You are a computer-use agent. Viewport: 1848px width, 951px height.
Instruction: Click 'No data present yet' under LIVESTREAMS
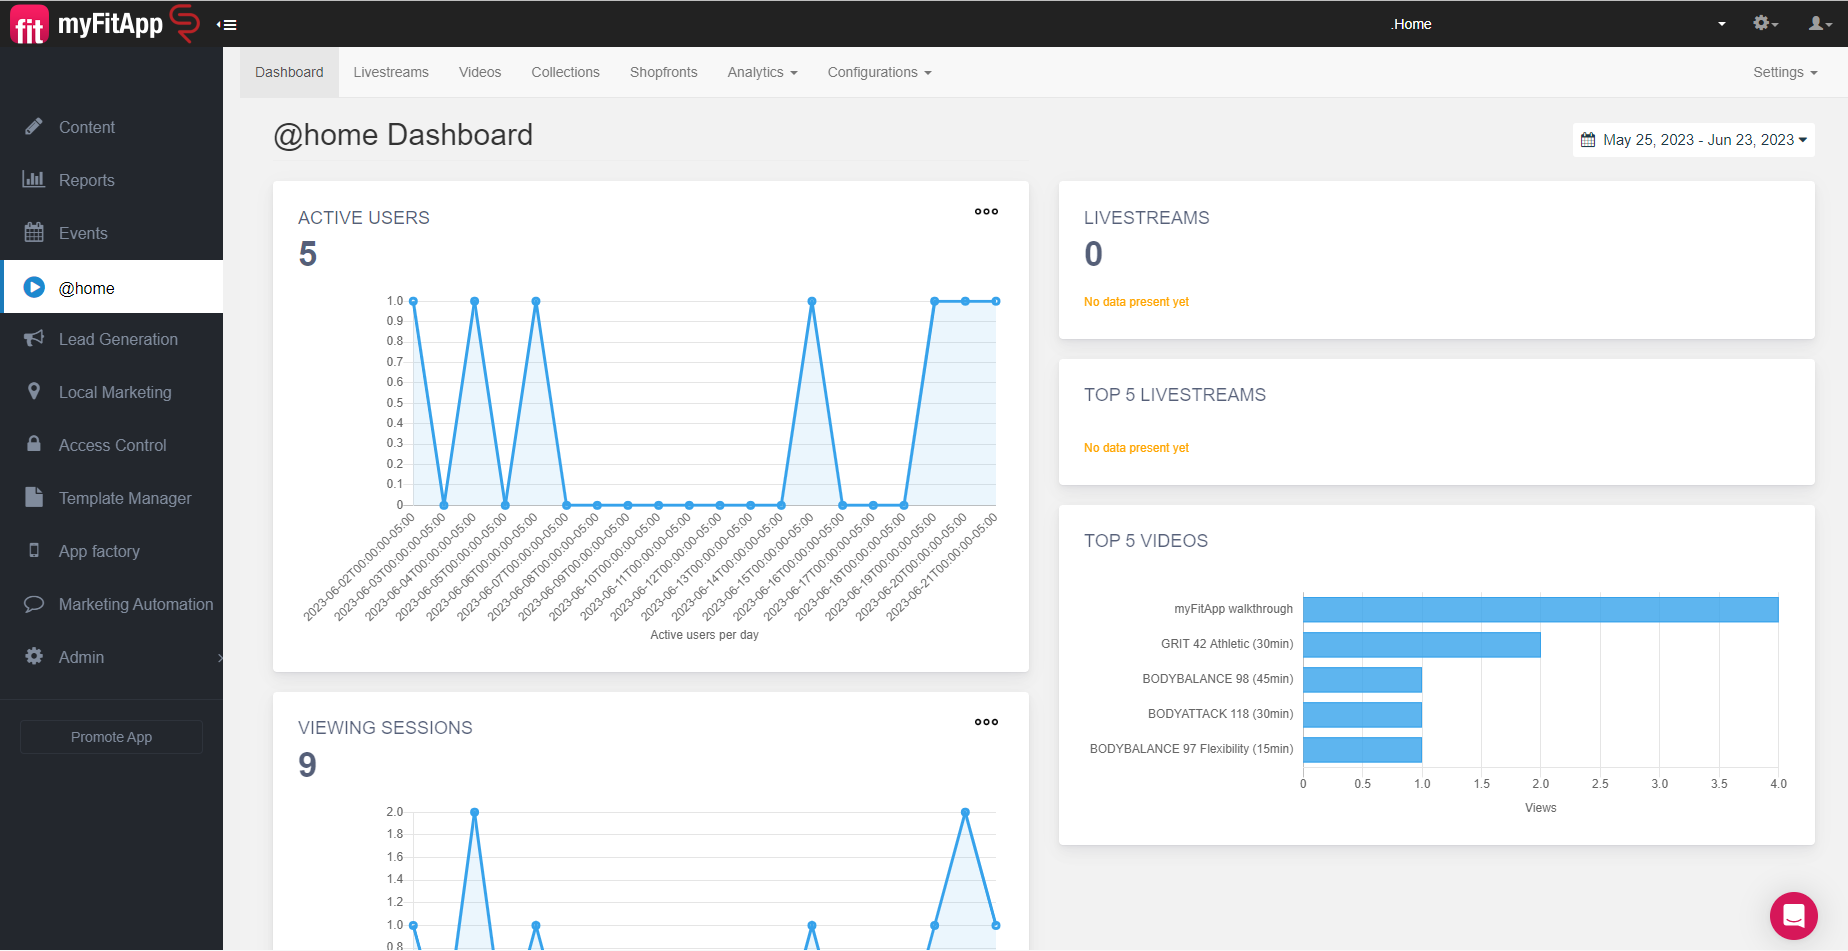(x=1136, y=302)
